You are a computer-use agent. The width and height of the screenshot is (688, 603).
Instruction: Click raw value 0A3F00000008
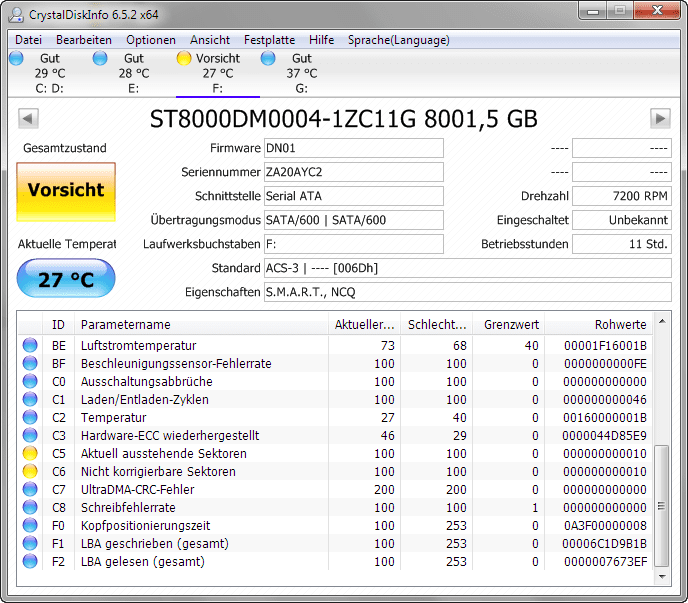click(x=605, y=525)
